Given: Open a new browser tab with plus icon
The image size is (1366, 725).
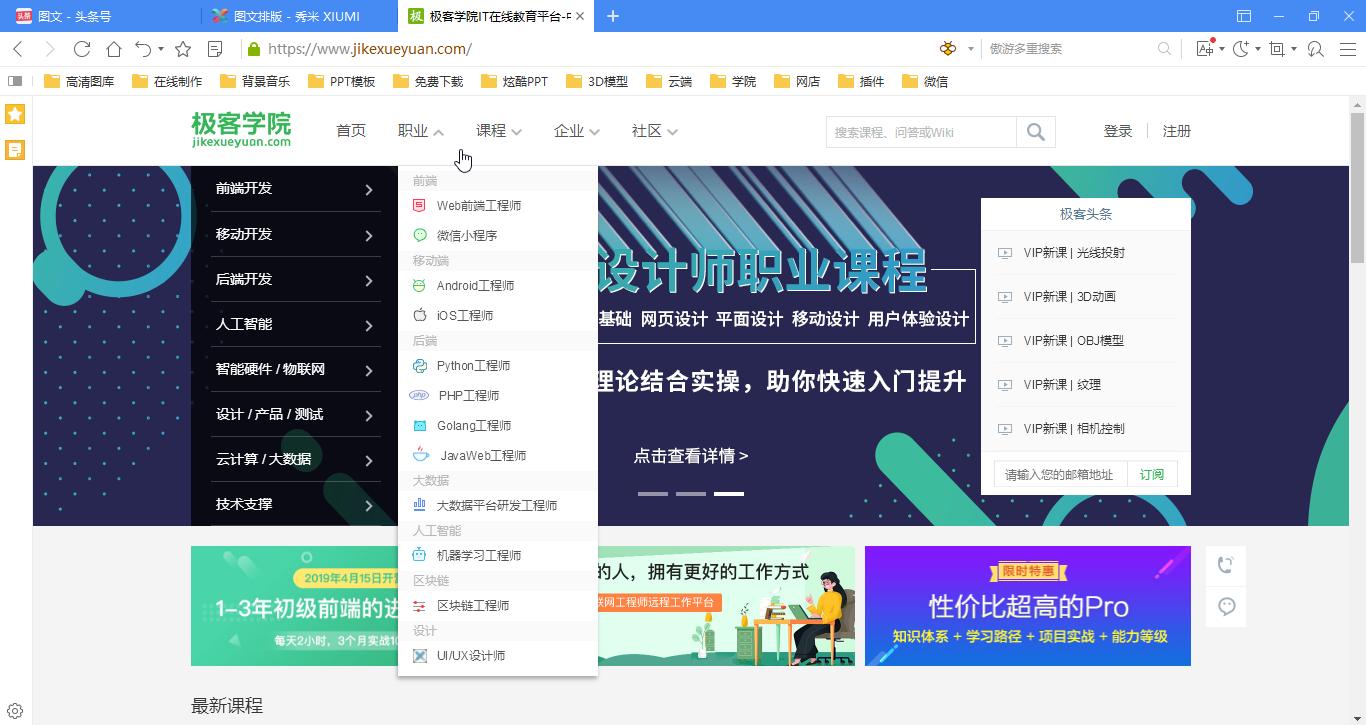Looking at the screenshot, I should (613, 16).
